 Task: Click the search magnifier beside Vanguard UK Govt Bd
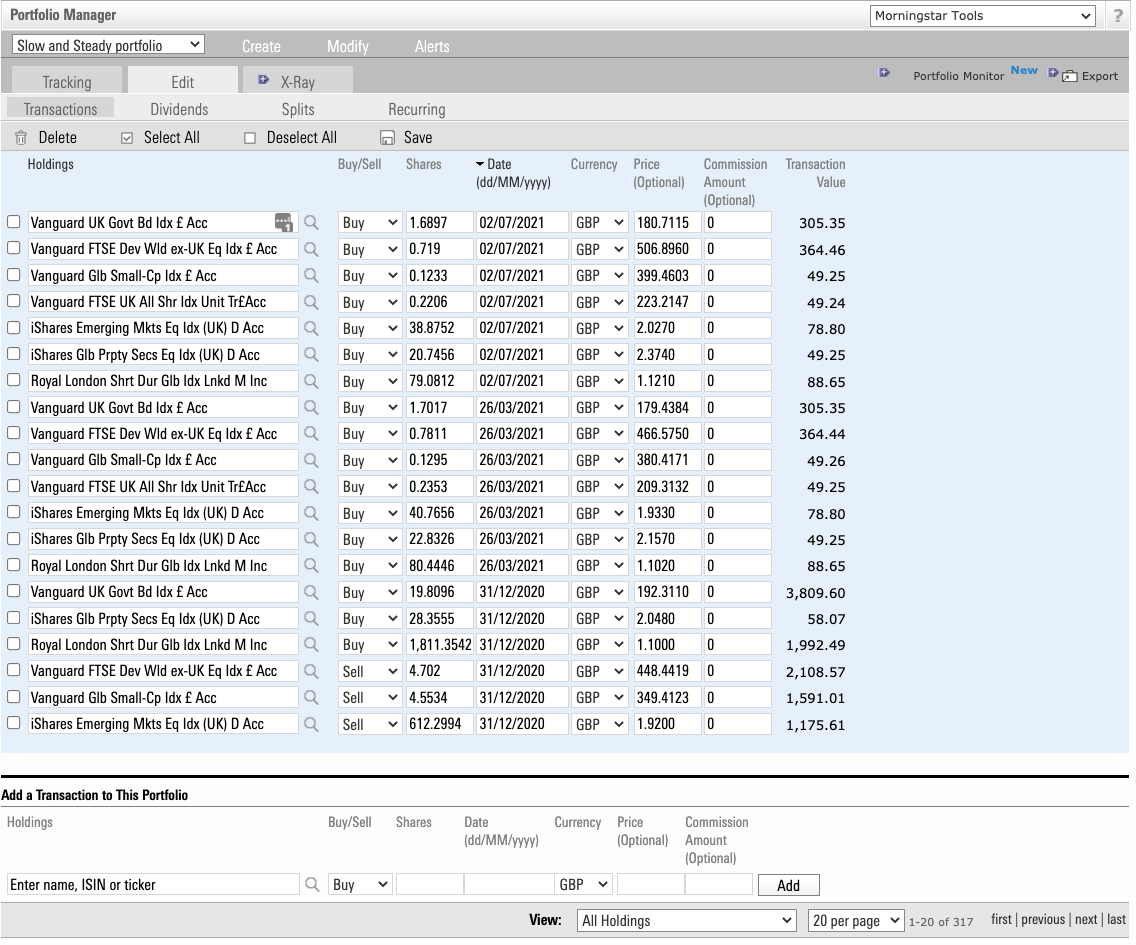coord(311,221)
